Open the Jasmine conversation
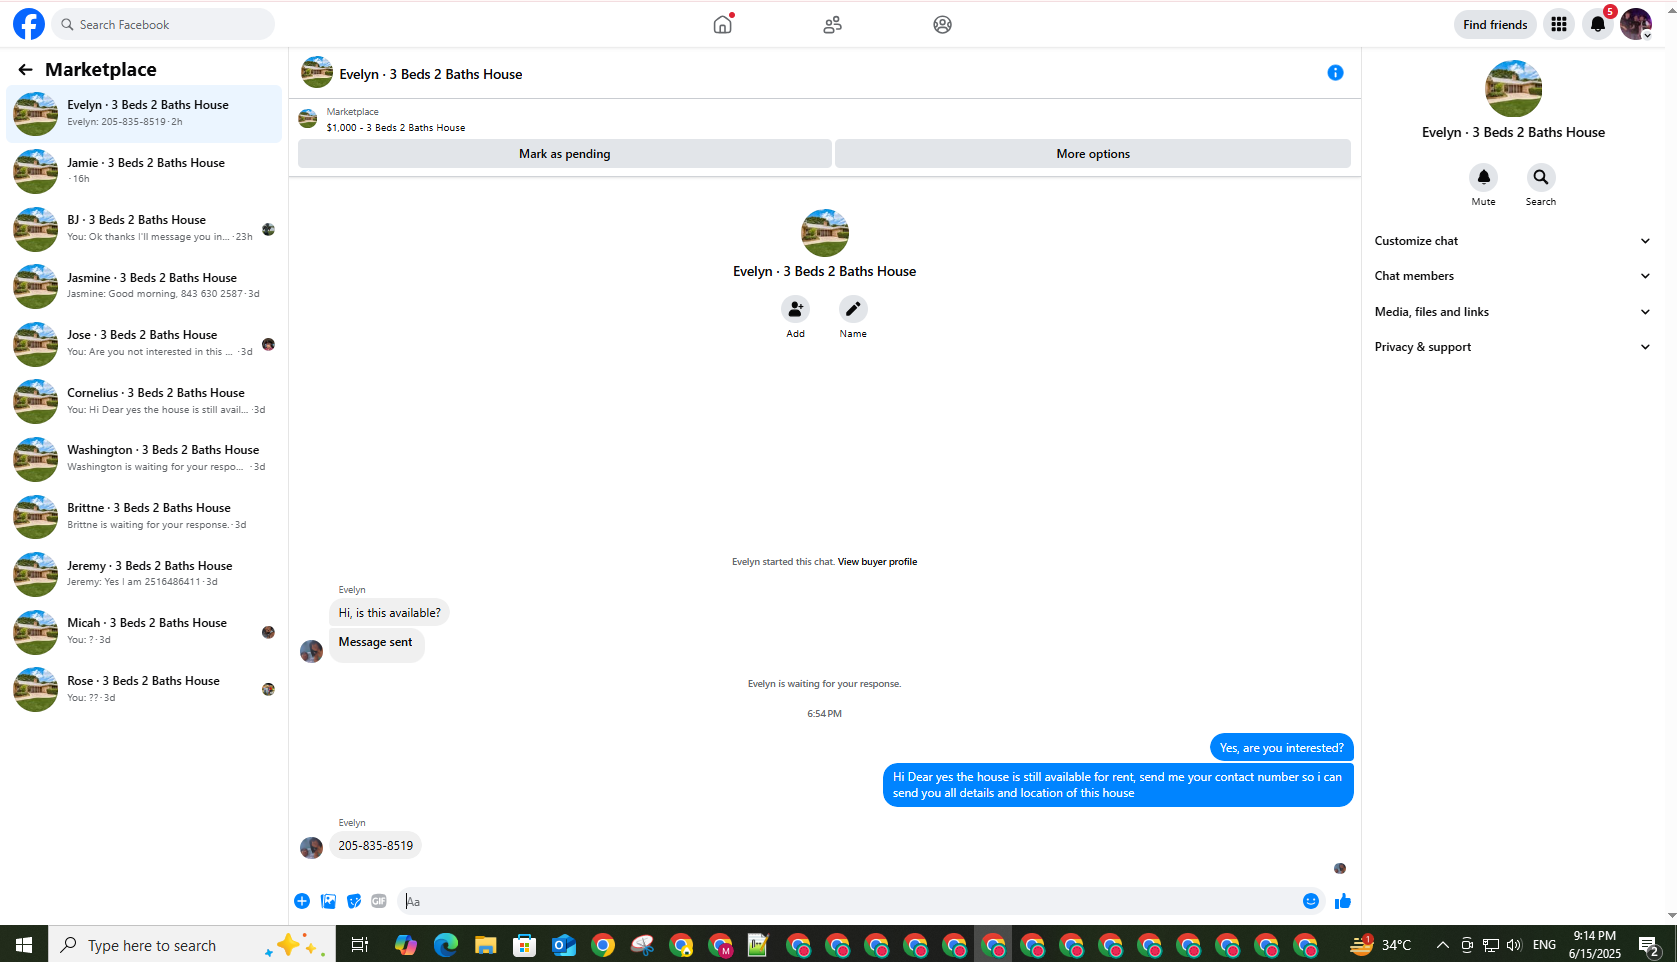Viewport: 1677px width, 962px height. 145,286
